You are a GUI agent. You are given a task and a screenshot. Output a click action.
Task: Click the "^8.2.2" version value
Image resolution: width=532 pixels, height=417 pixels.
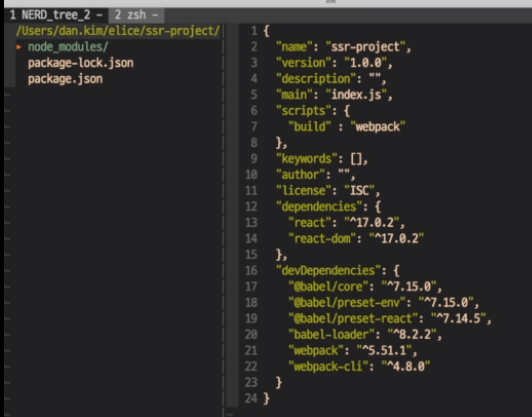click(412, 334)
